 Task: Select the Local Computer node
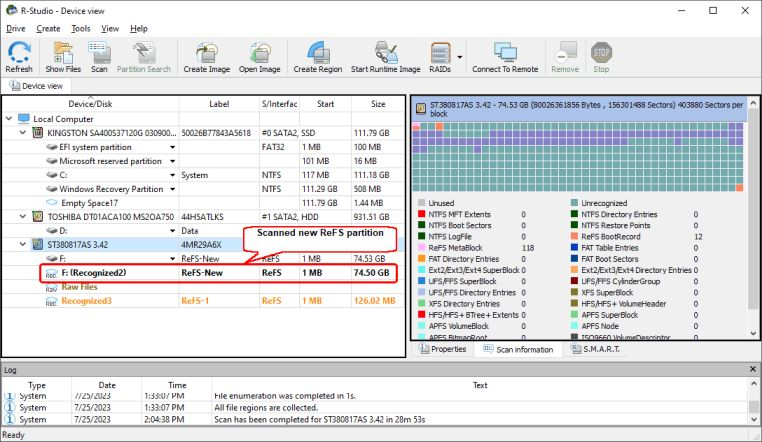coord(63,119)
